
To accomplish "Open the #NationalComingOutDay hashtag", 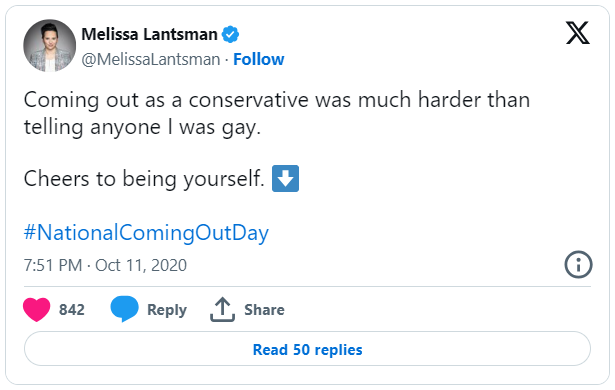I will pyautogui.click(x=146, y=233).
